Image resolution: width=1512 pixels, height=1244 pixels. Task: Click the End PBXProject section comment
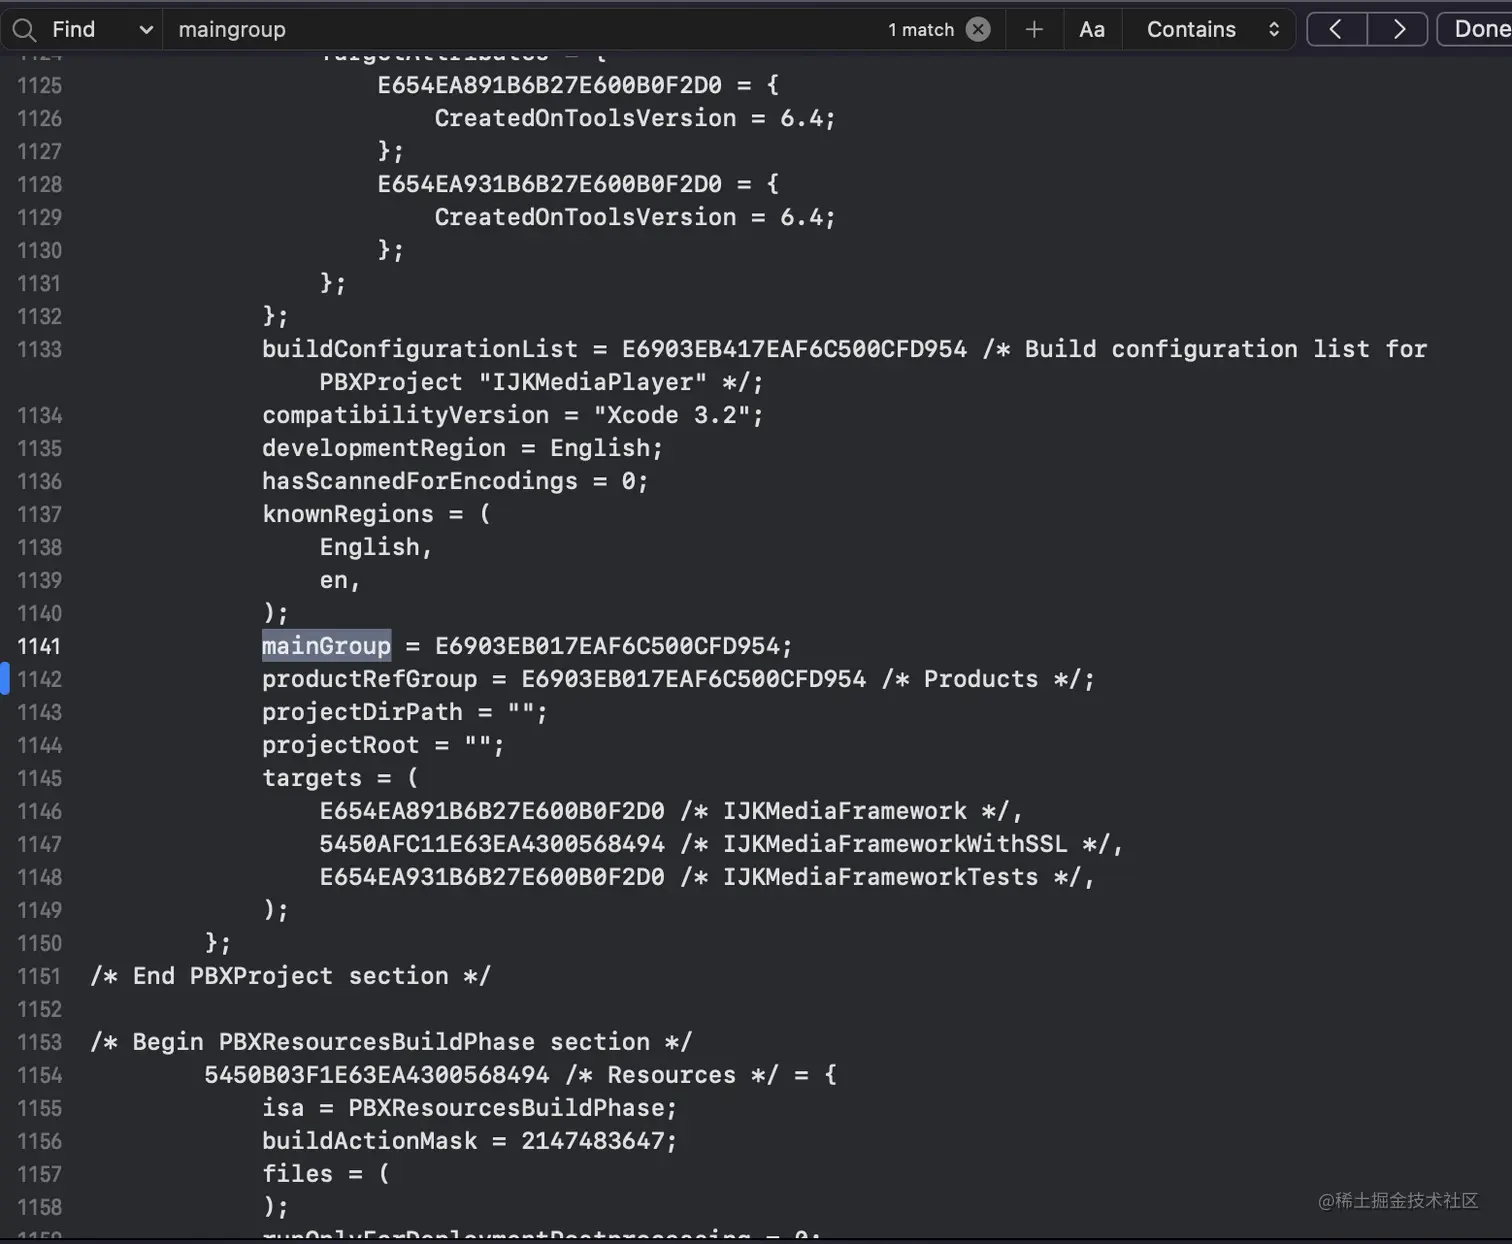290,976
